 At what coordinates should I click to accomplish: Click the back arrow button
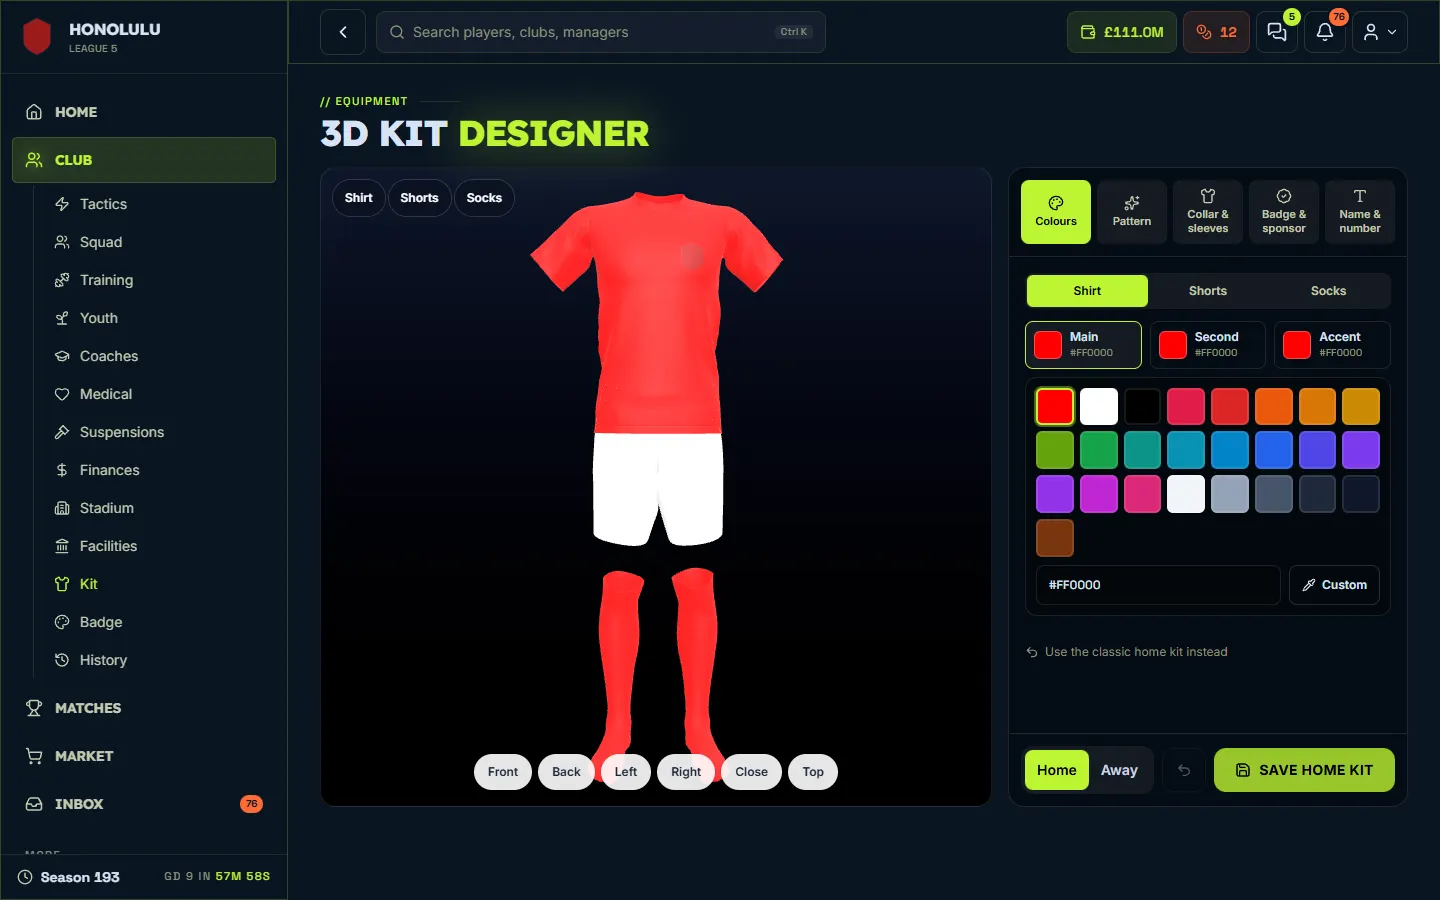tap(343, 32)
